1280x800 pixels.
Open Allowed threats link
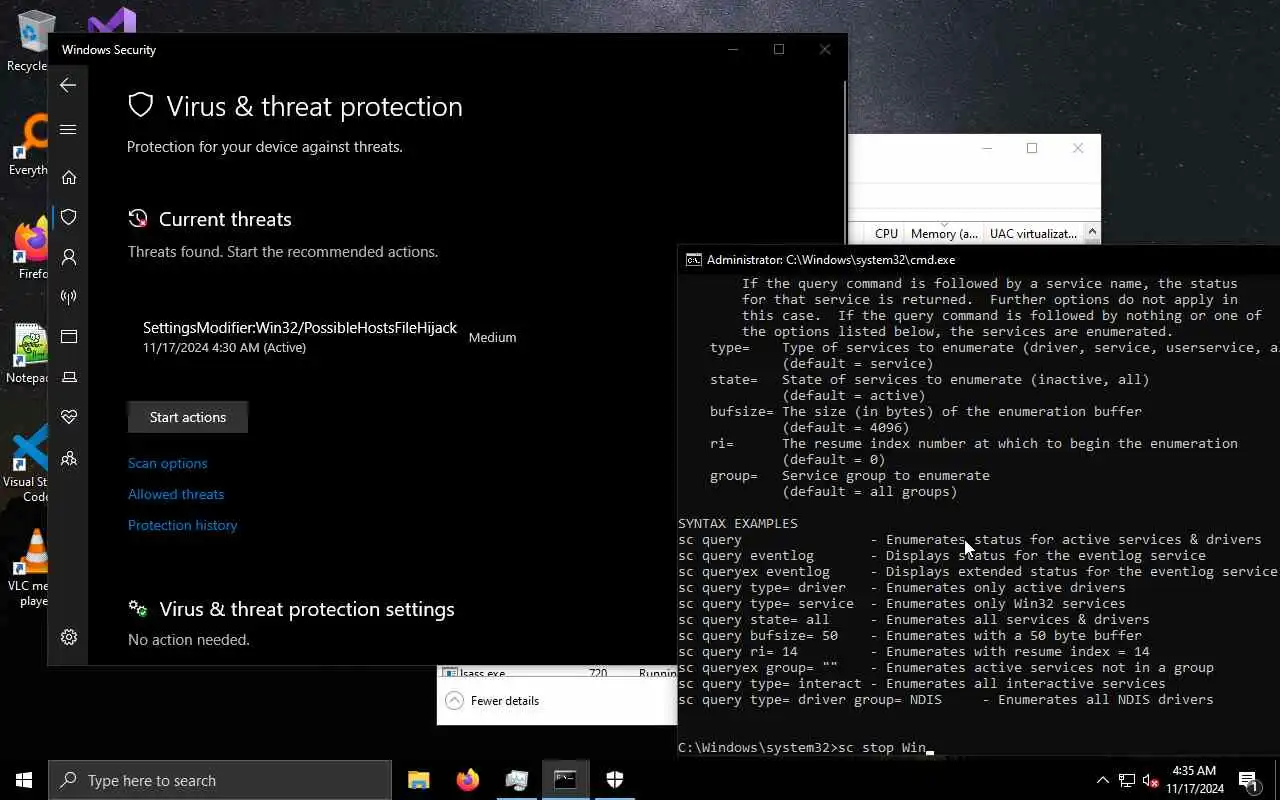pyautogui.click(x=176, y=494)
